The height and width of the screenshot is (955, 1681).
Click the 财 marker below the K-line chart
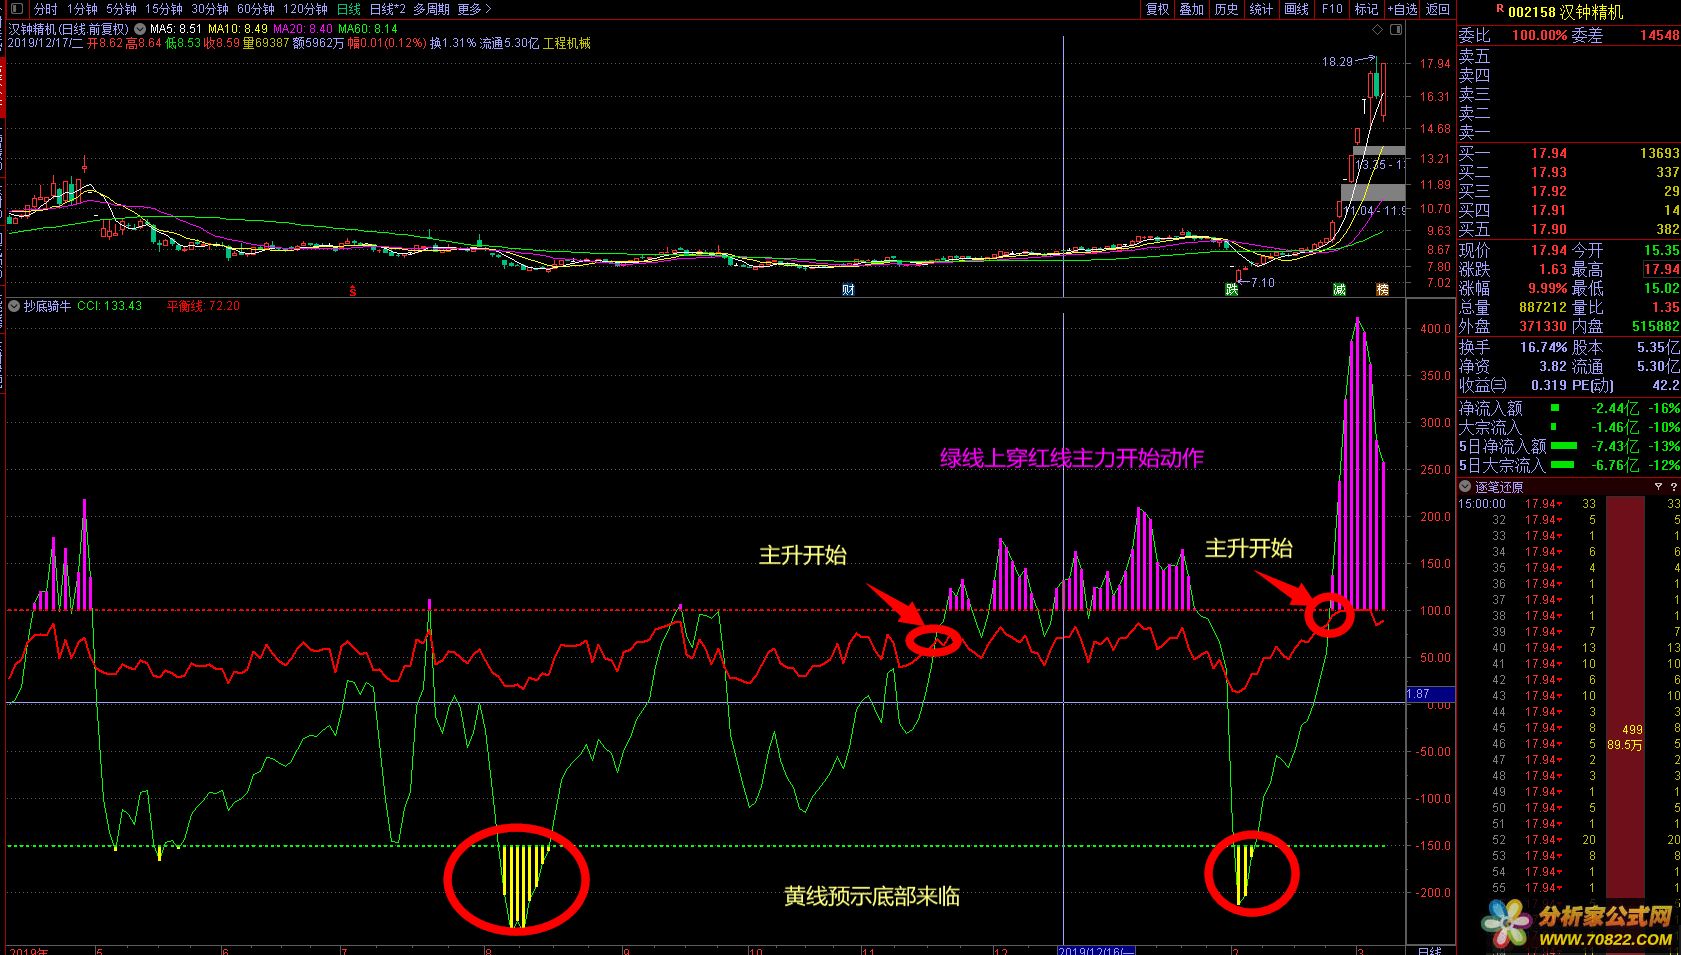pos(848,290)
